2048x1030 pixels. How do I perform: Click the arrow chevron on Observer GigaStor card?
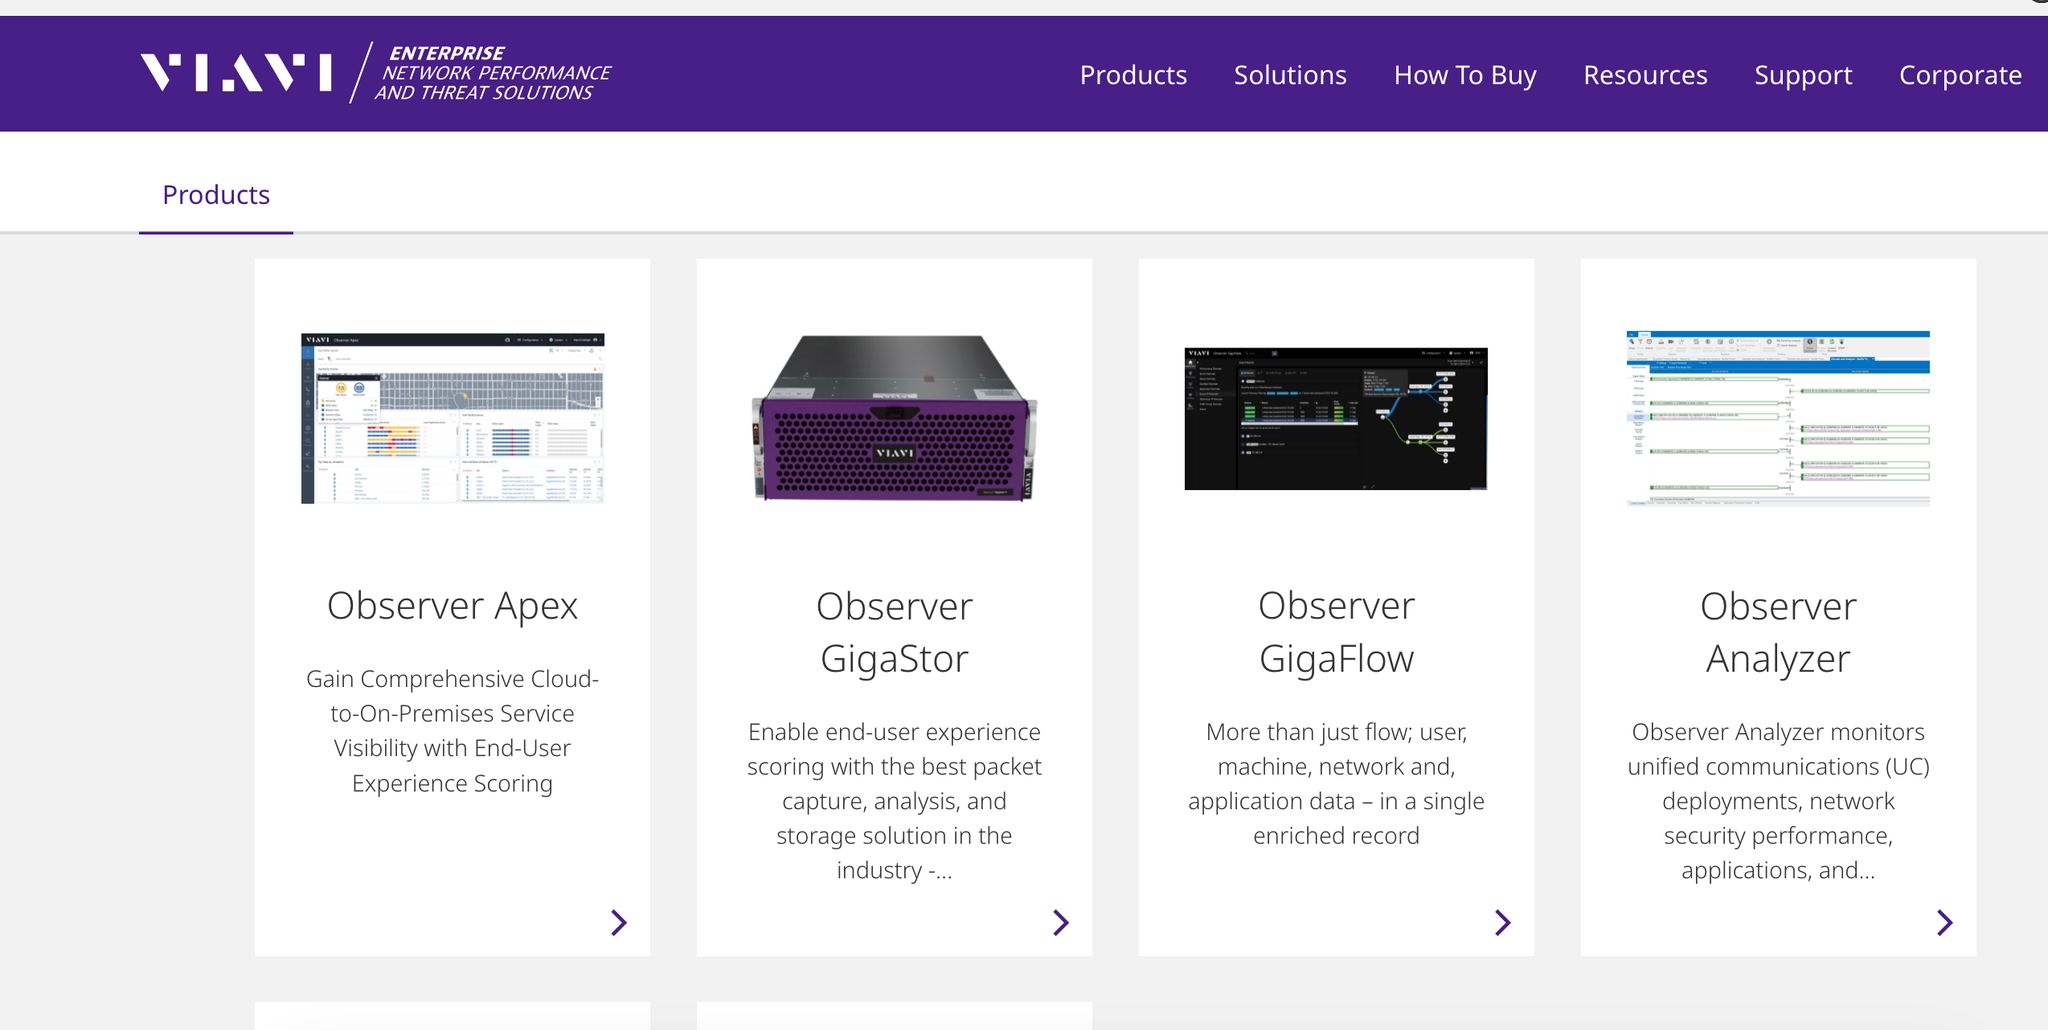tap(1061, 922)
